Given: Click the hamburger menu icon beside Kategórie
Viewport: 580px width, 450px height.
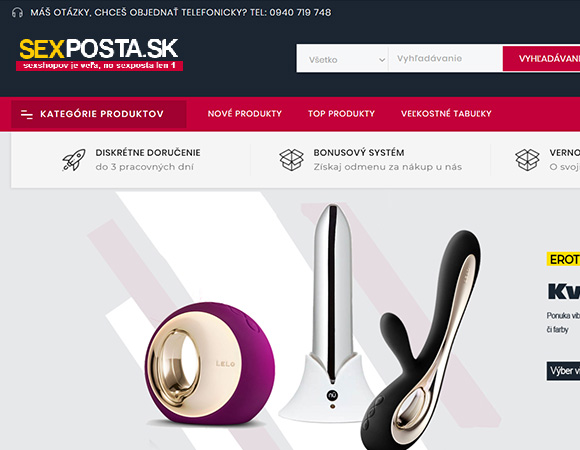Looking at the screenshot, I should pos(27,114).
